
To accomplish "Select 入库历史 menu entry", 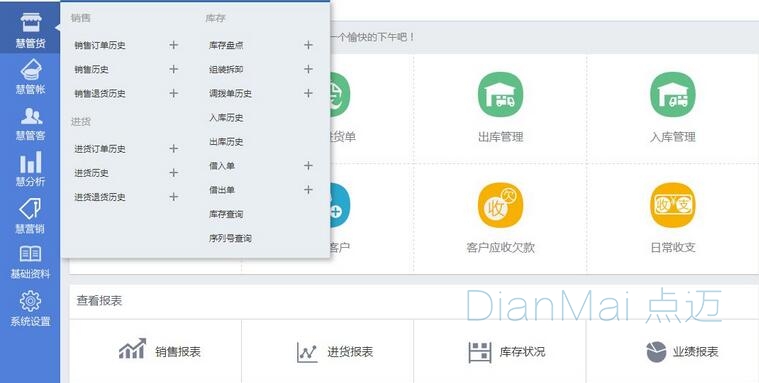I will tap(226, 118).
